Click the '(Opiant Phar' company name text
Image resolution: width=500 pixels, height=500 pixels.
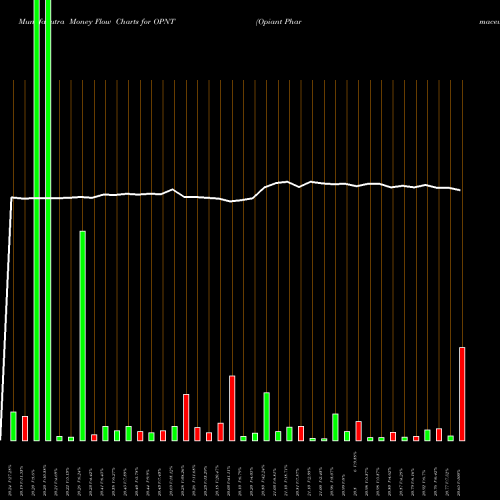coord(279,22)
